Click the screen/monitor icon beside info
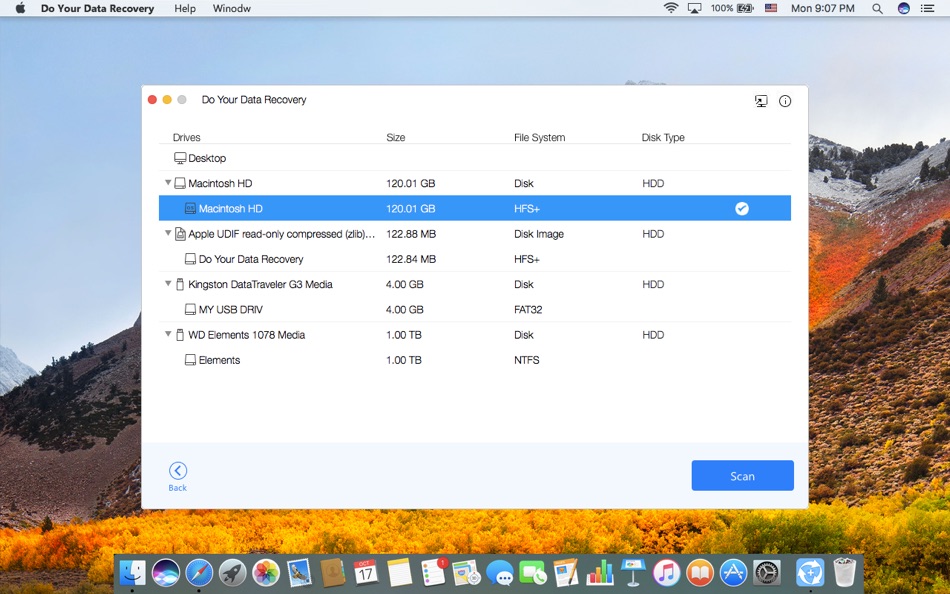Screen dimensions: 950x594 click(x=761, y=101)
